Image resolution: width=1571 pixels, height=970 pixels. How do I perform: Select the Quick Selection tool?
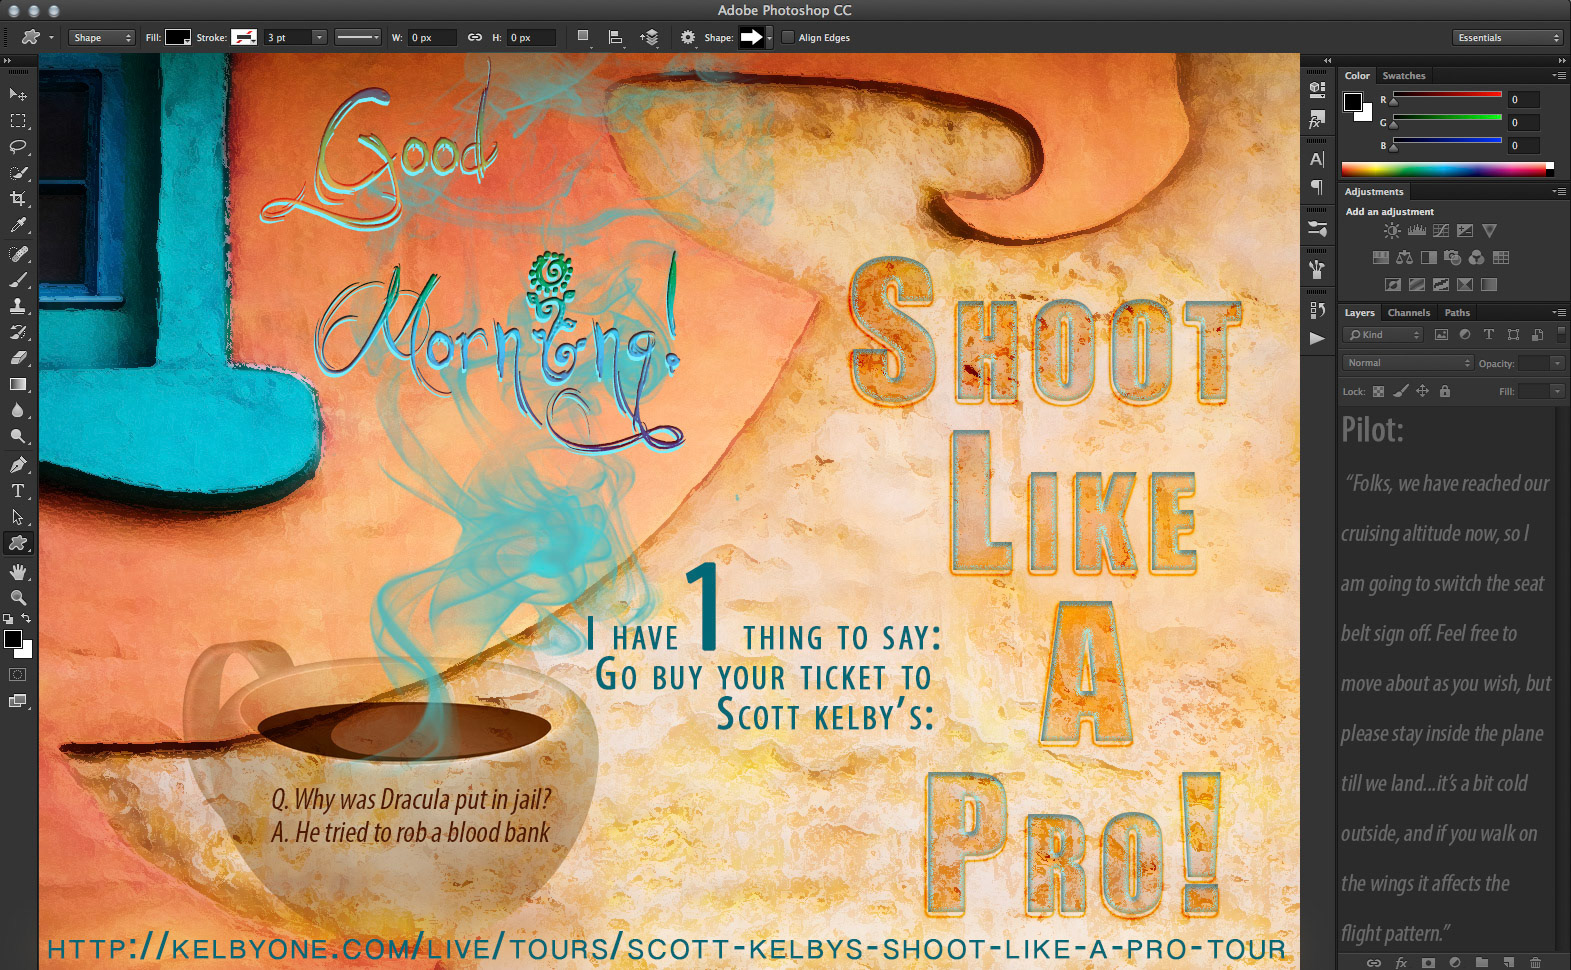point(18,173)
